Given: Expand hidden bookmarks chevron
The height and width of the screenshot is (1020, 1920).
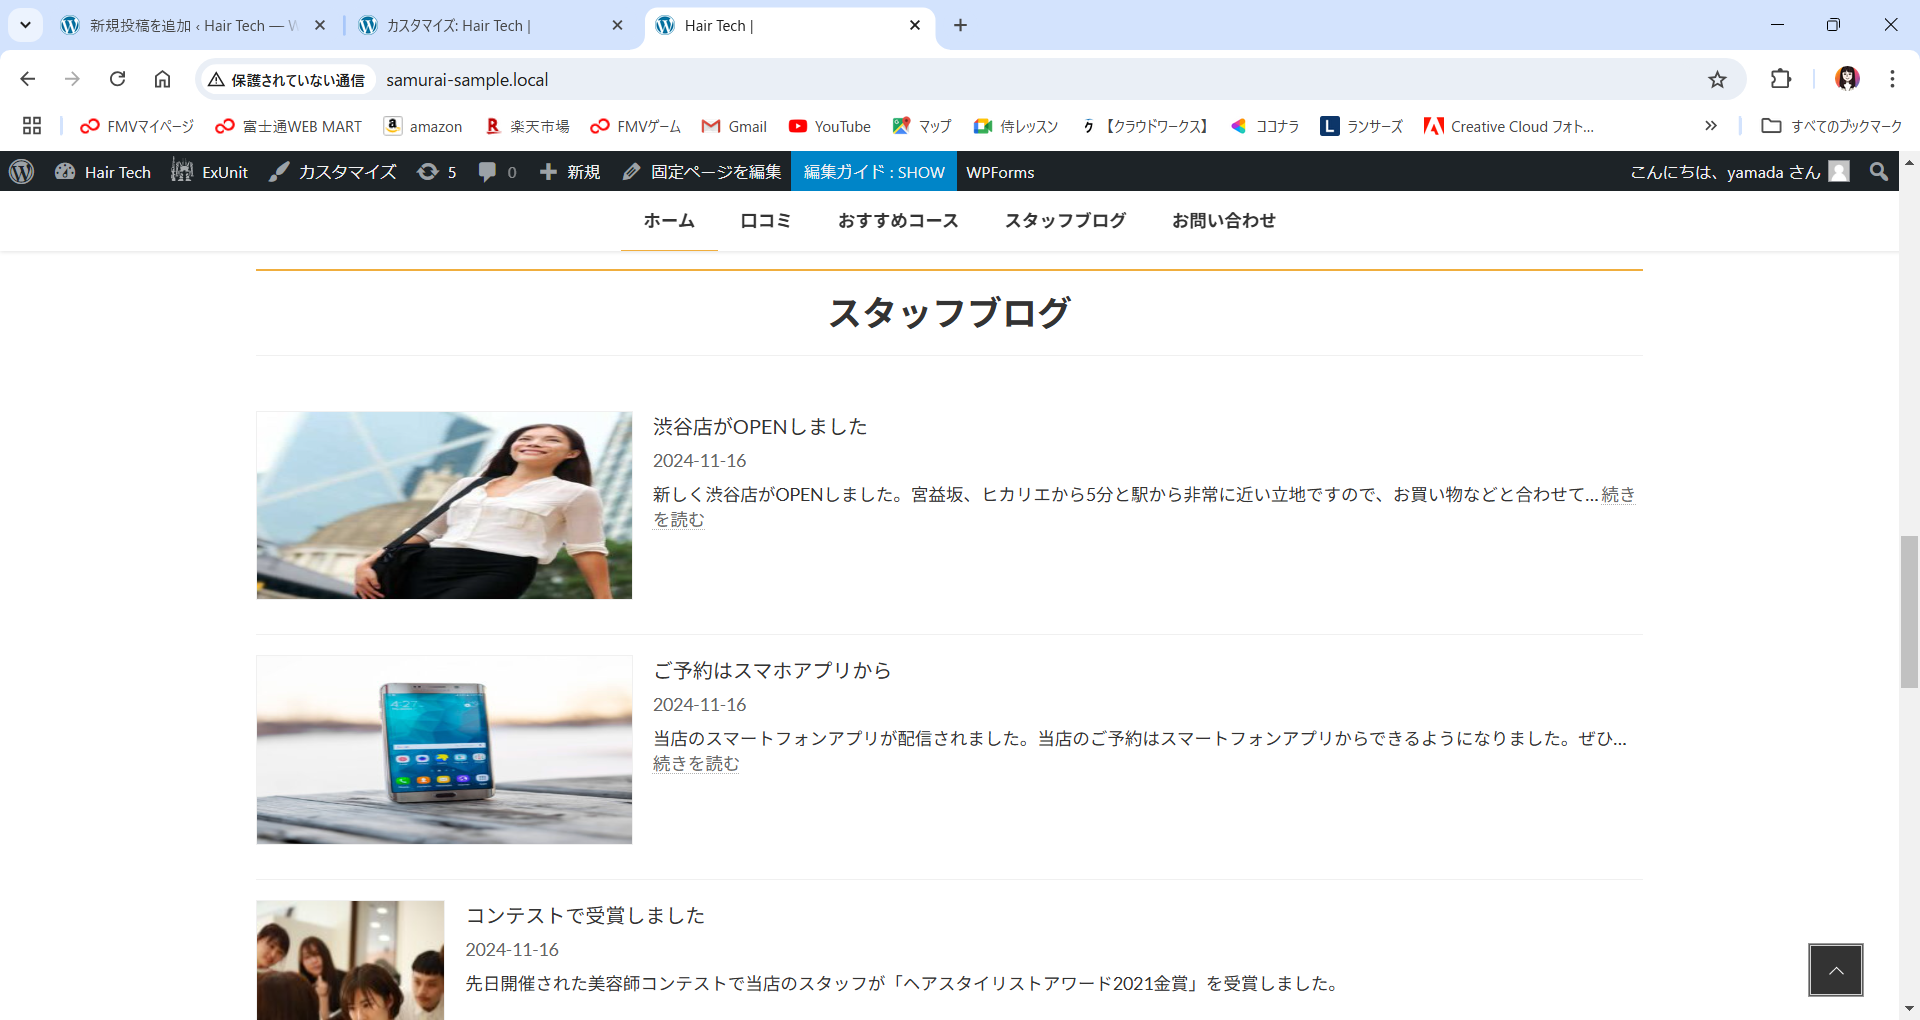Looking at the screenshot, I should (x=1711, y=126).
